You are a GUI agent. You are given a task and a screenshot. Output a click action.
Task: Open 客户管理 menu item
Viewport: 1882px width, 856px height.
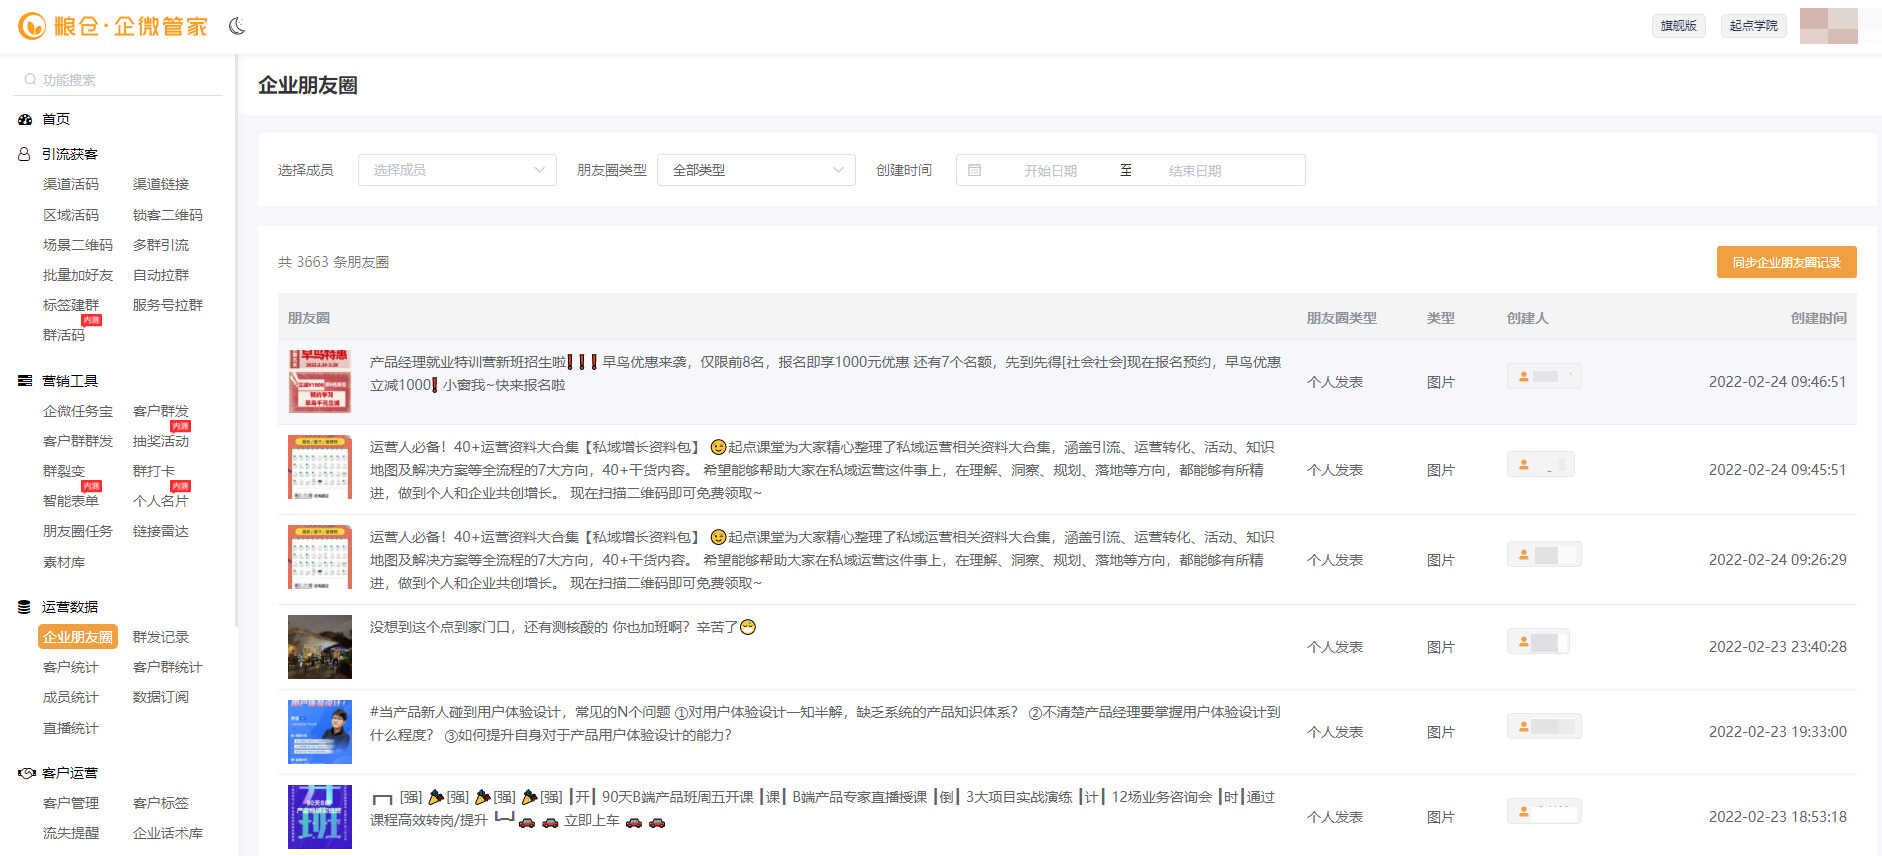coord(71,803)
